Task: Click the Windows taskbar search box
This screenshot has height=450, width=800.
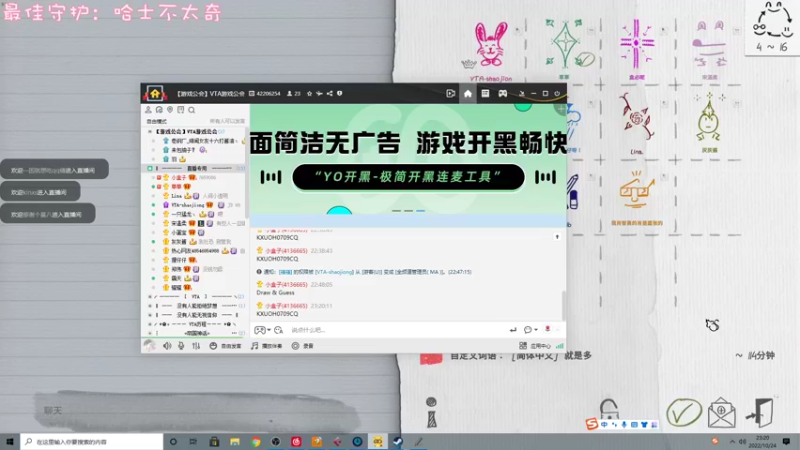Action: click(x=92, y=441)
